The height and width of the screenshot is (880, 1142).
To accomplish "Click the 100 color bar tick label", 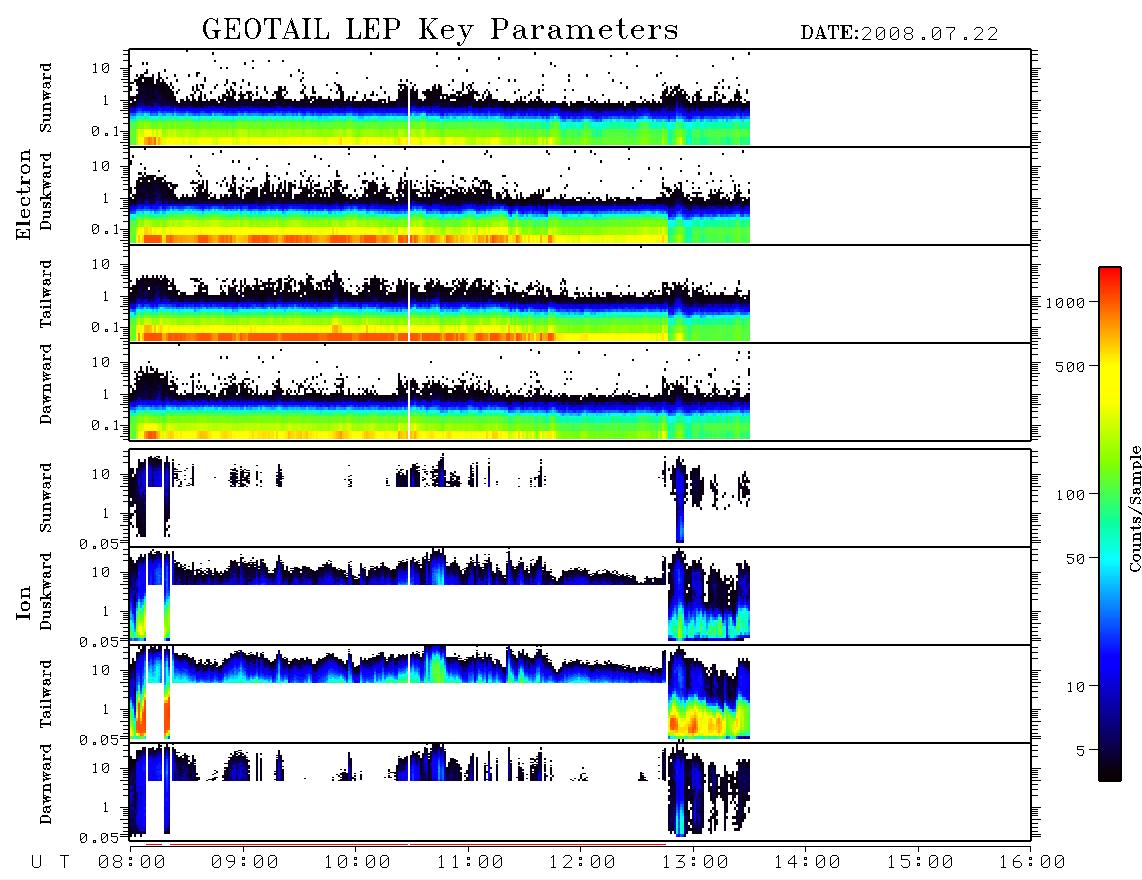I will pyautogui.click(x=1071, y=495).
